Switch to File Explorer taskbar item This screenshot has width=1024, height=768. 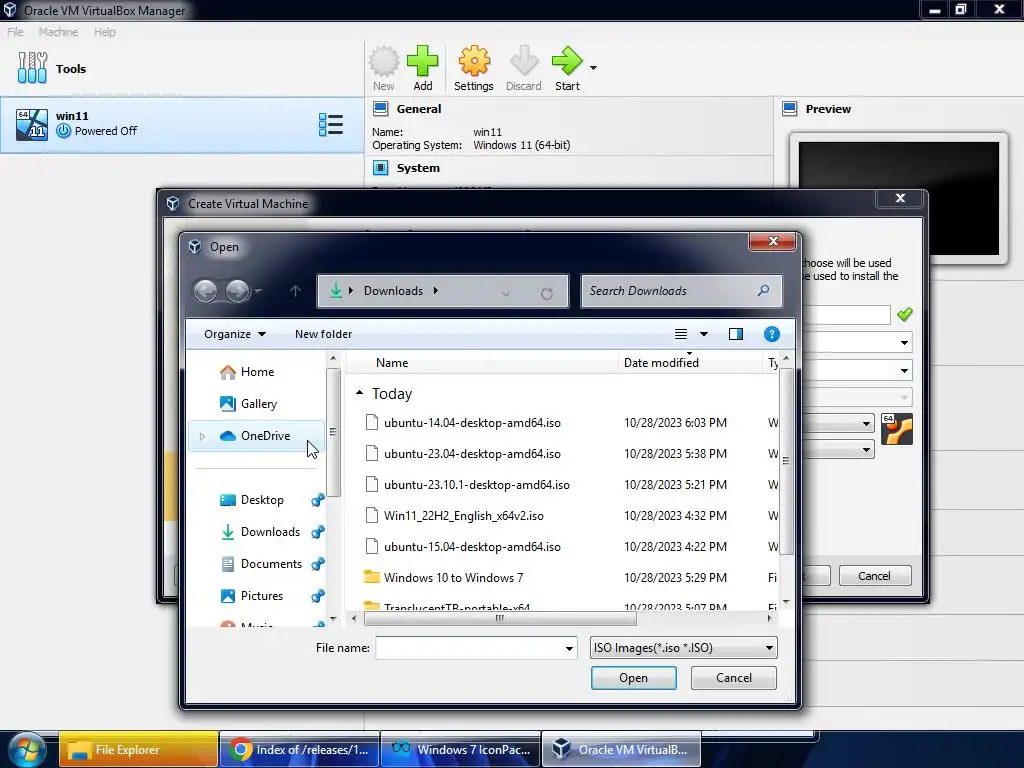pyautogui.click(x=138, y=750)
